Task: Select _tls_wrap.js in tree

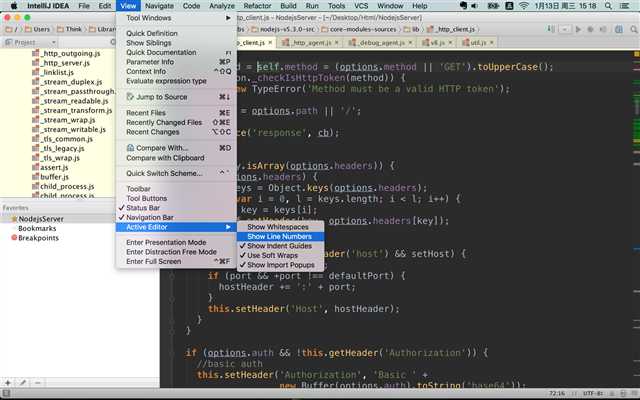Action: (x=56, y=158)
